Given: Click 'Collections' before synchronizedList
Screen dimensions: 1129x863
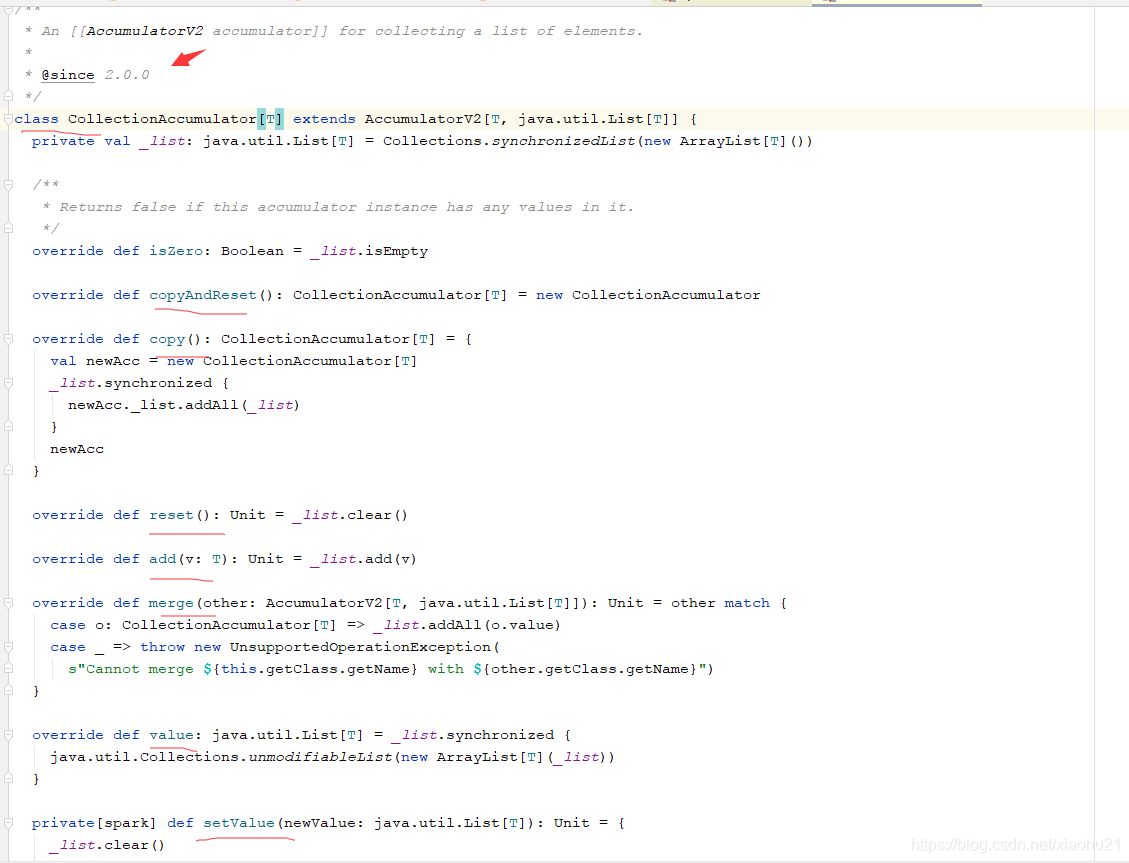Looking at the screenshot, I should [432, 141].
